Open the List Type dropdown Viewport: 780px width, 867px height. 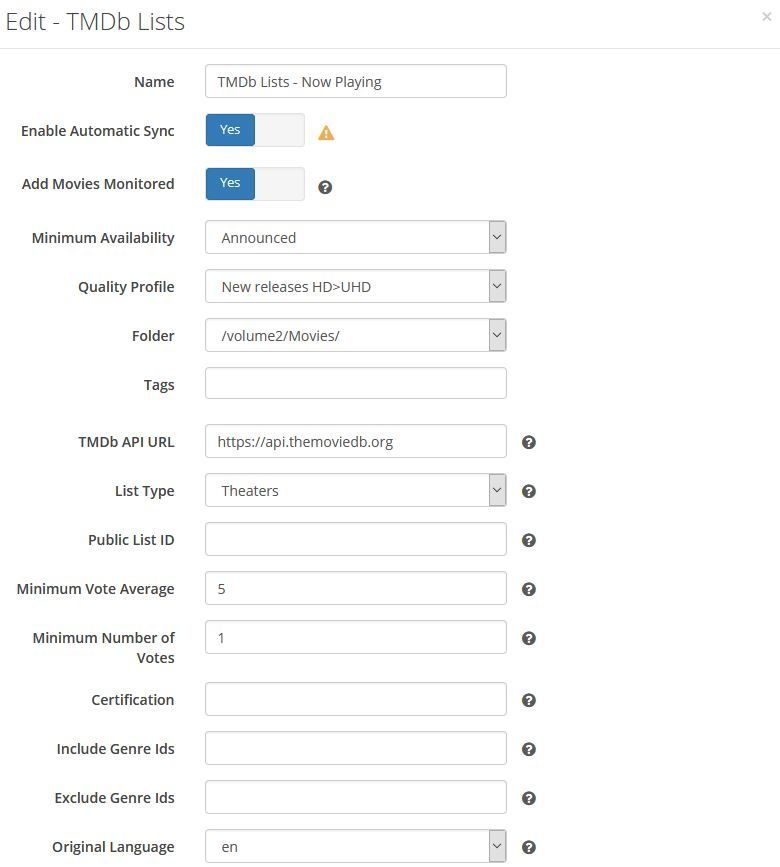tap(355, 491)
